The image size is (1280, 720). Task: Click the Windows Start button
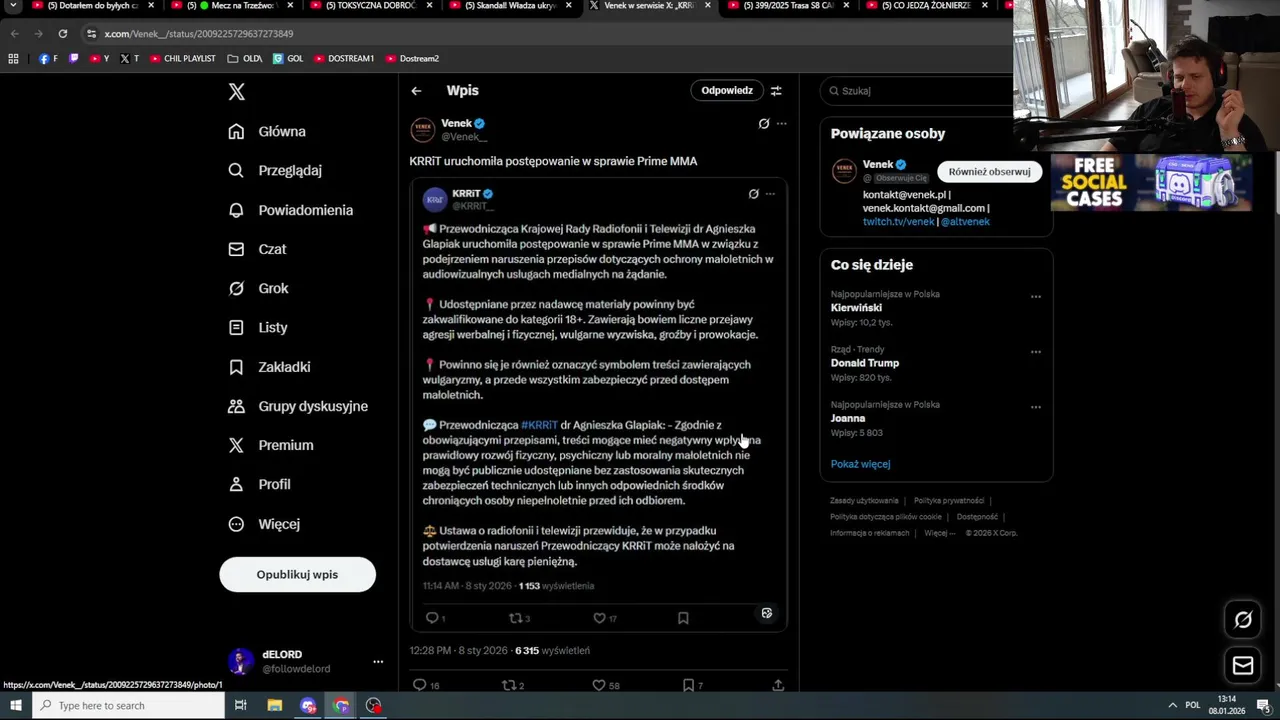coord(15,706)
